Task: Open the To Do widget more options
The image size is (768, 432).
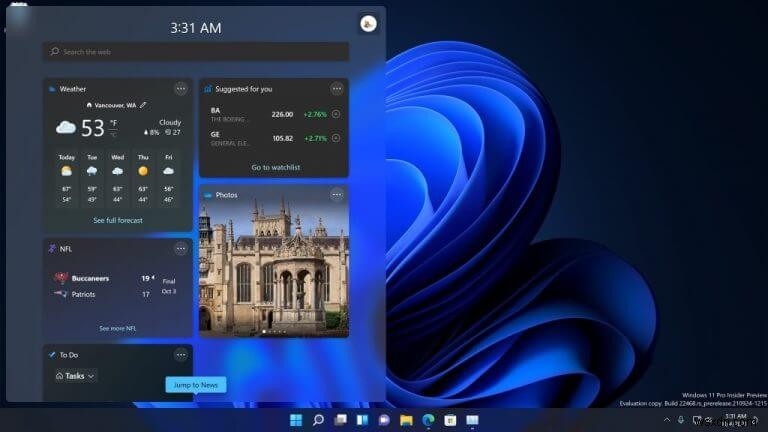Action: pos(181,355)
